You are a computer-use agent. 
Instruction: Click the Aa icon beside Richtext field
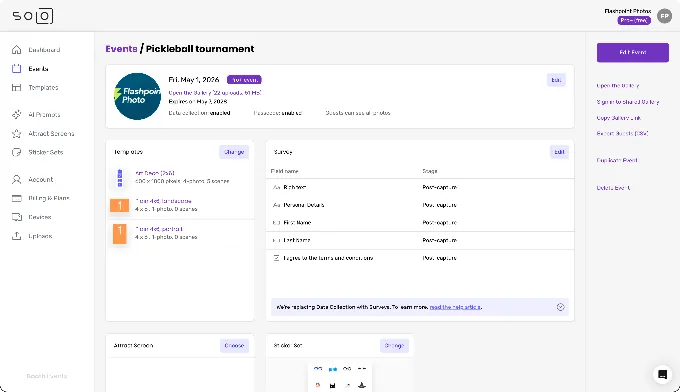click(x=276, y=187)
